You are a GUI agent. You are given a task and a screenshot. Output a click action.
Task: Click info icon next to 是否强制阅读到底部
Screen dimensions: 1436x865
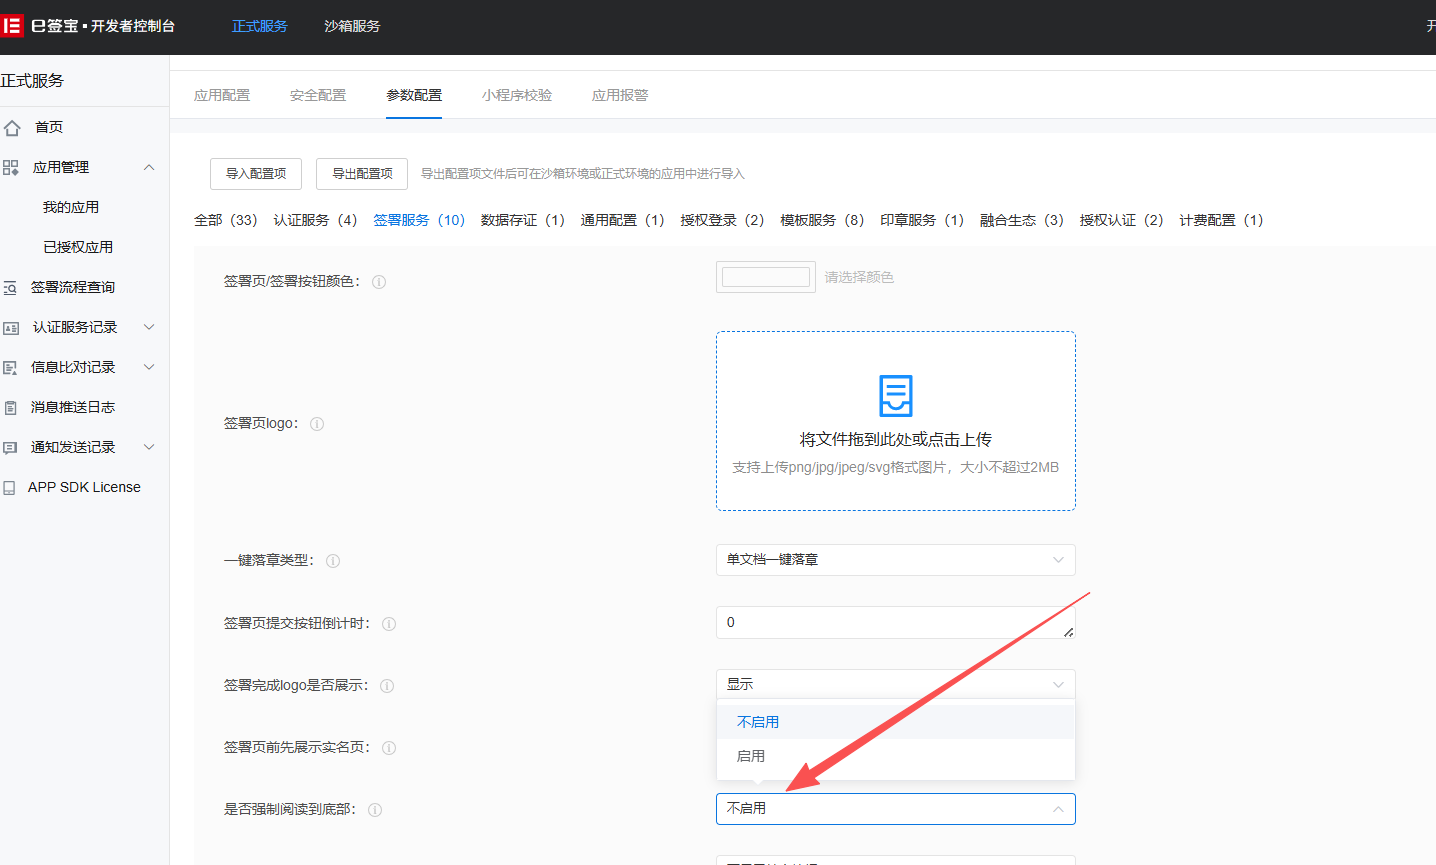point(375,810)
